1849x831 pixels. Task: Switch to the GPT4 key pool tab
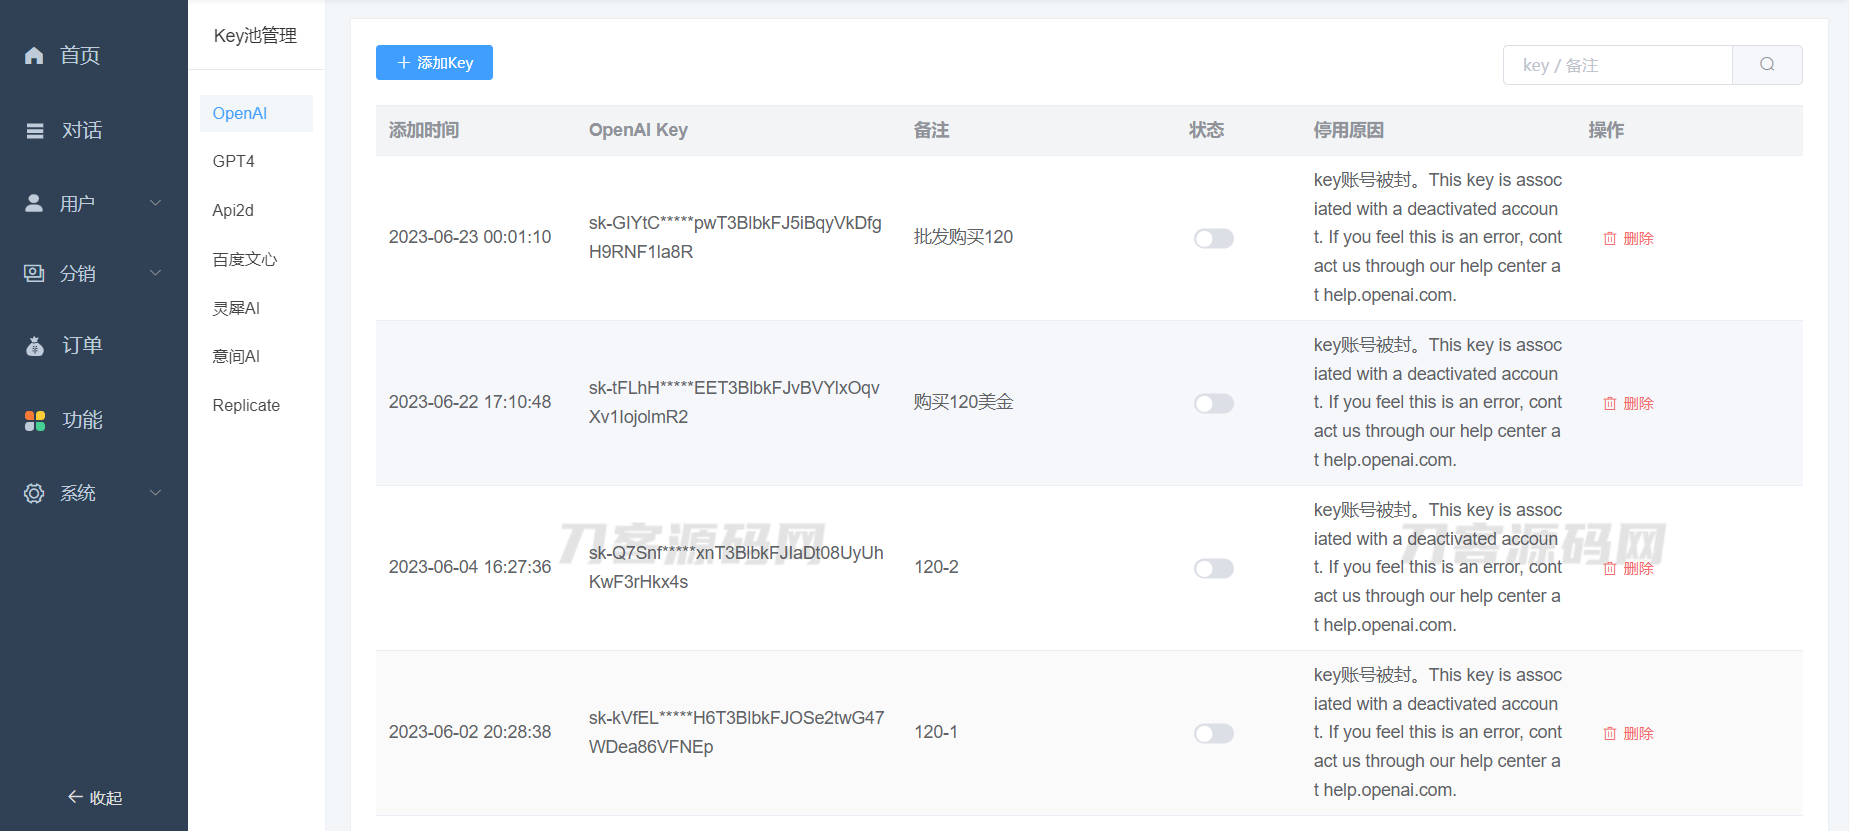coord(234,162)
